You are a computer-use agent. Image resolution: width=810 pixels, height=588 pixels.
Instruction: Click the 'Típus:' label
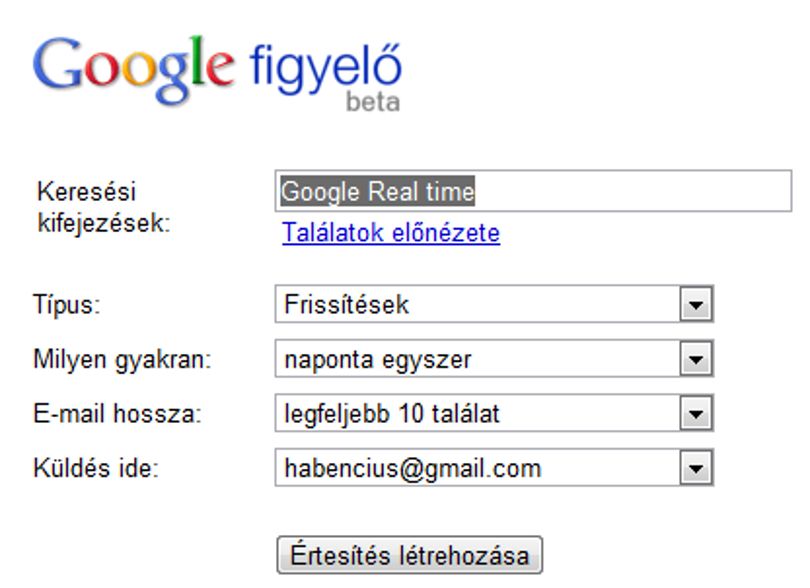click(x=67, y=304)
